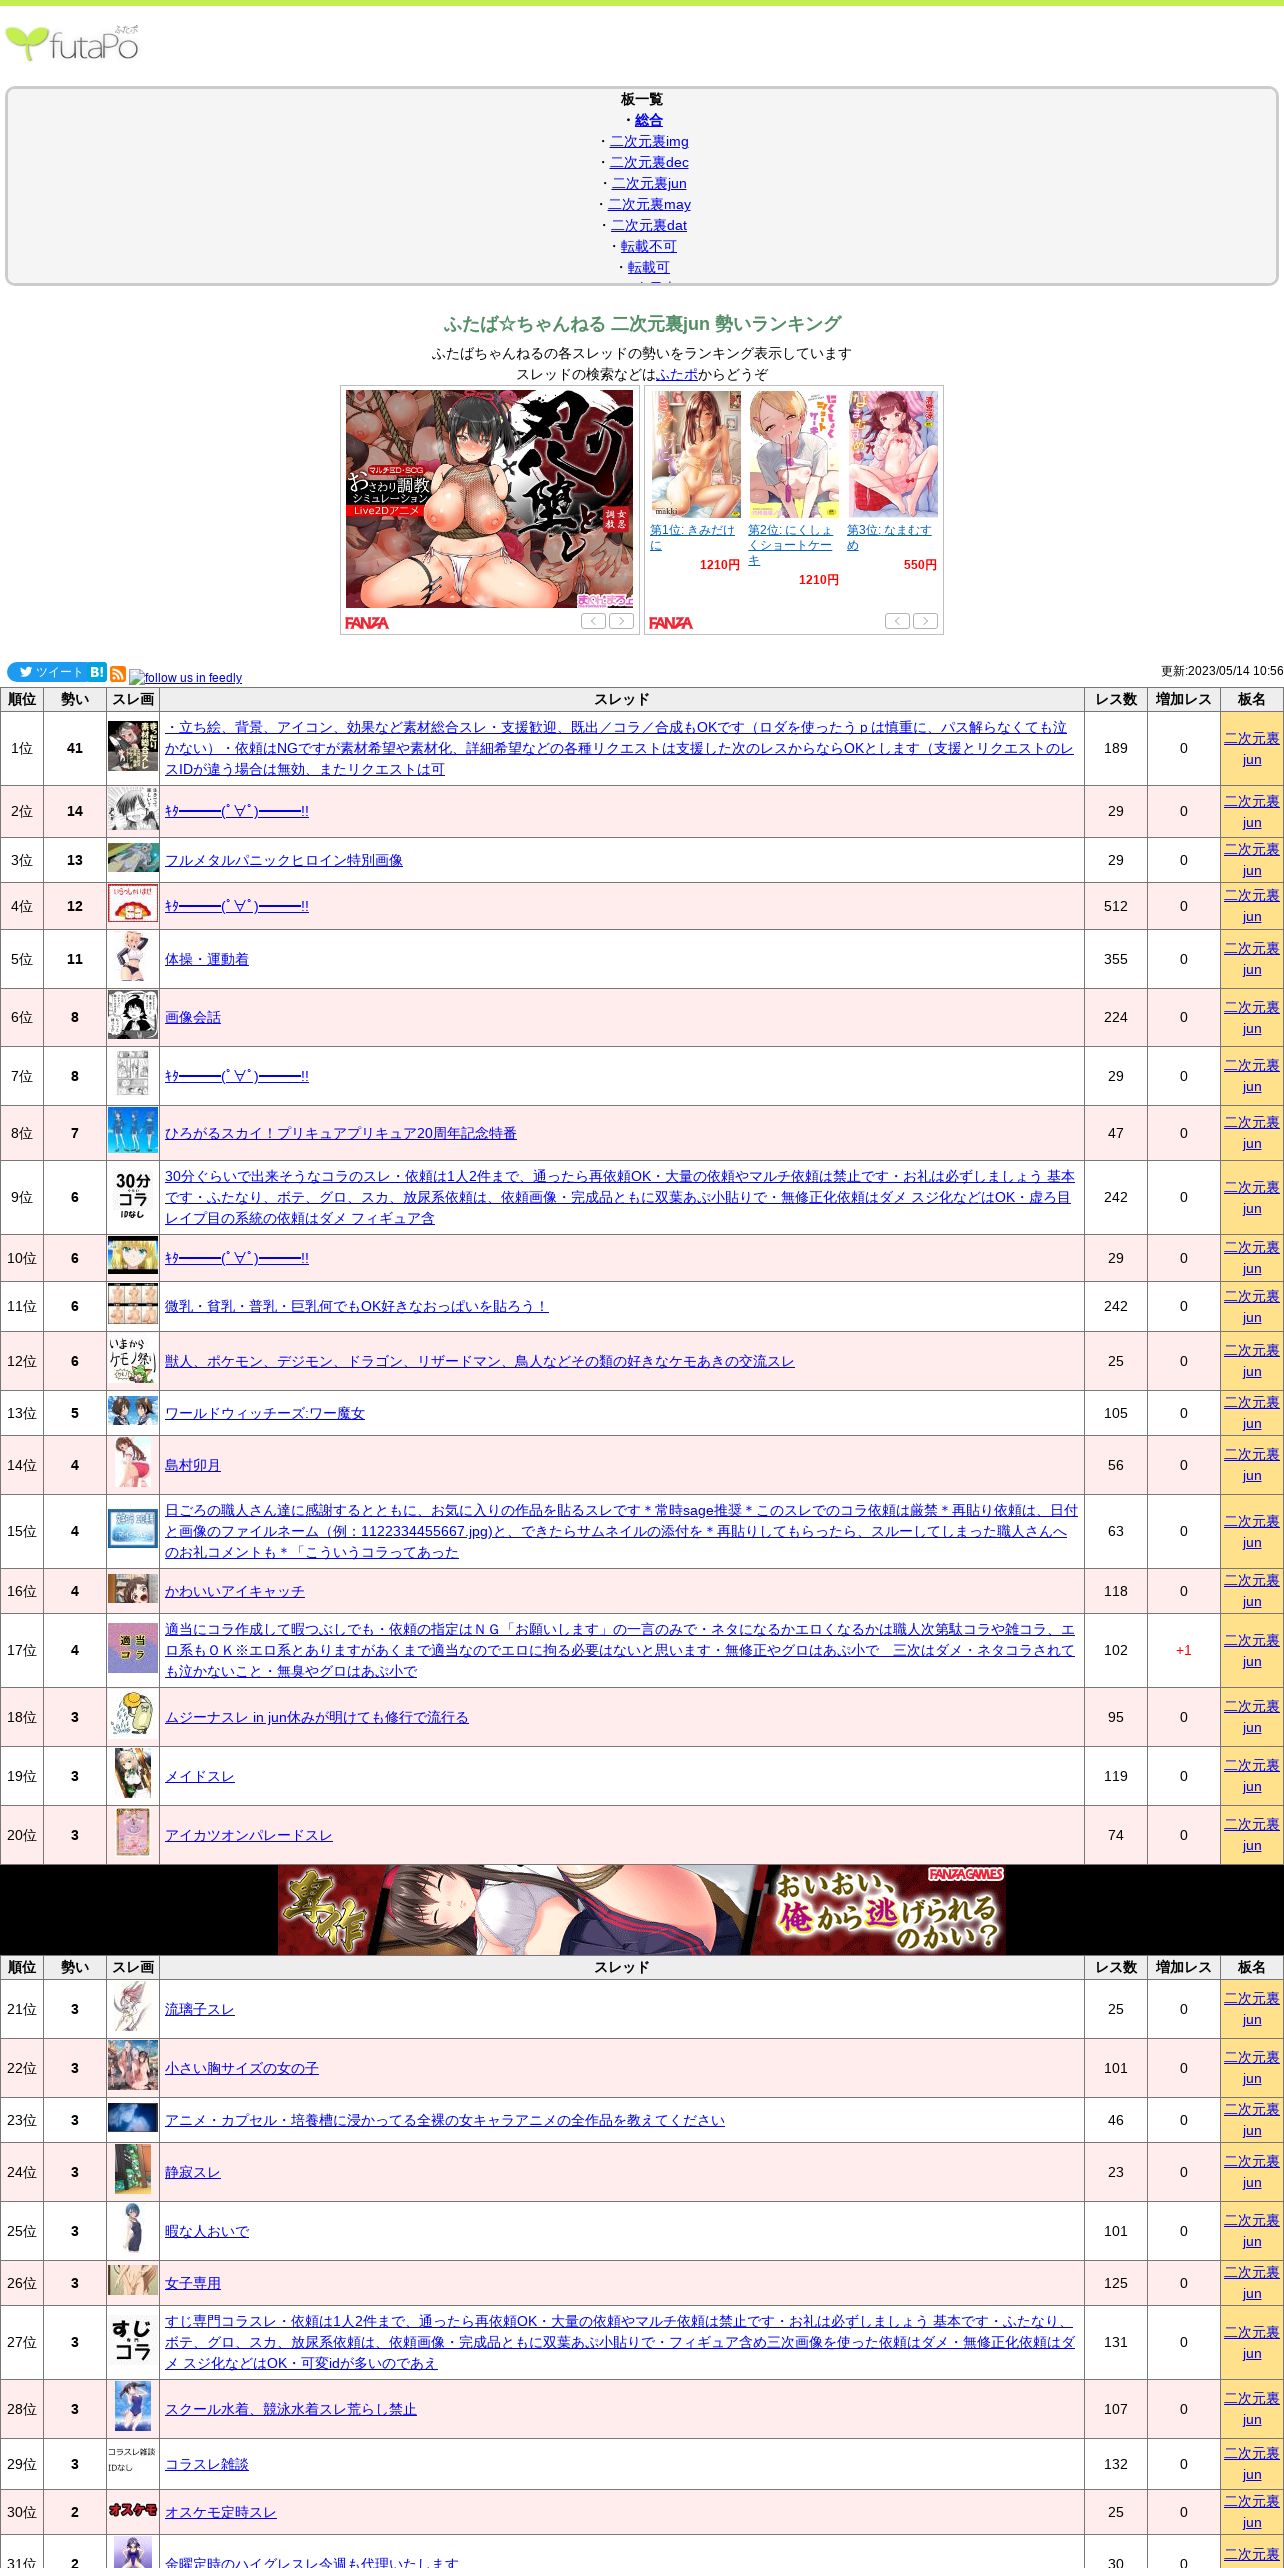1284x2568 pixels.
Task: Select 転載不可 in the board list
Action: (x=649, y=246)
